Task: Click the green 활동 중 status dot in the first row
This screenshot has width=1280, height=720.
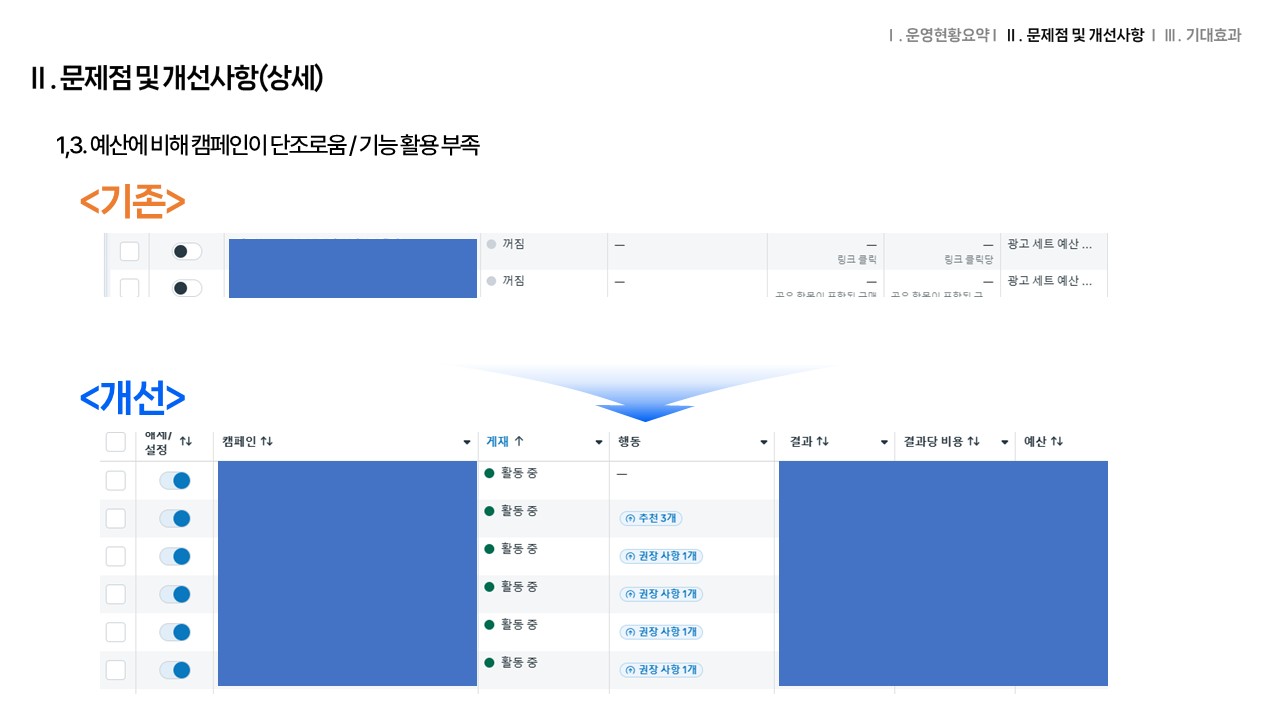Action: click(x=490, y=473)
